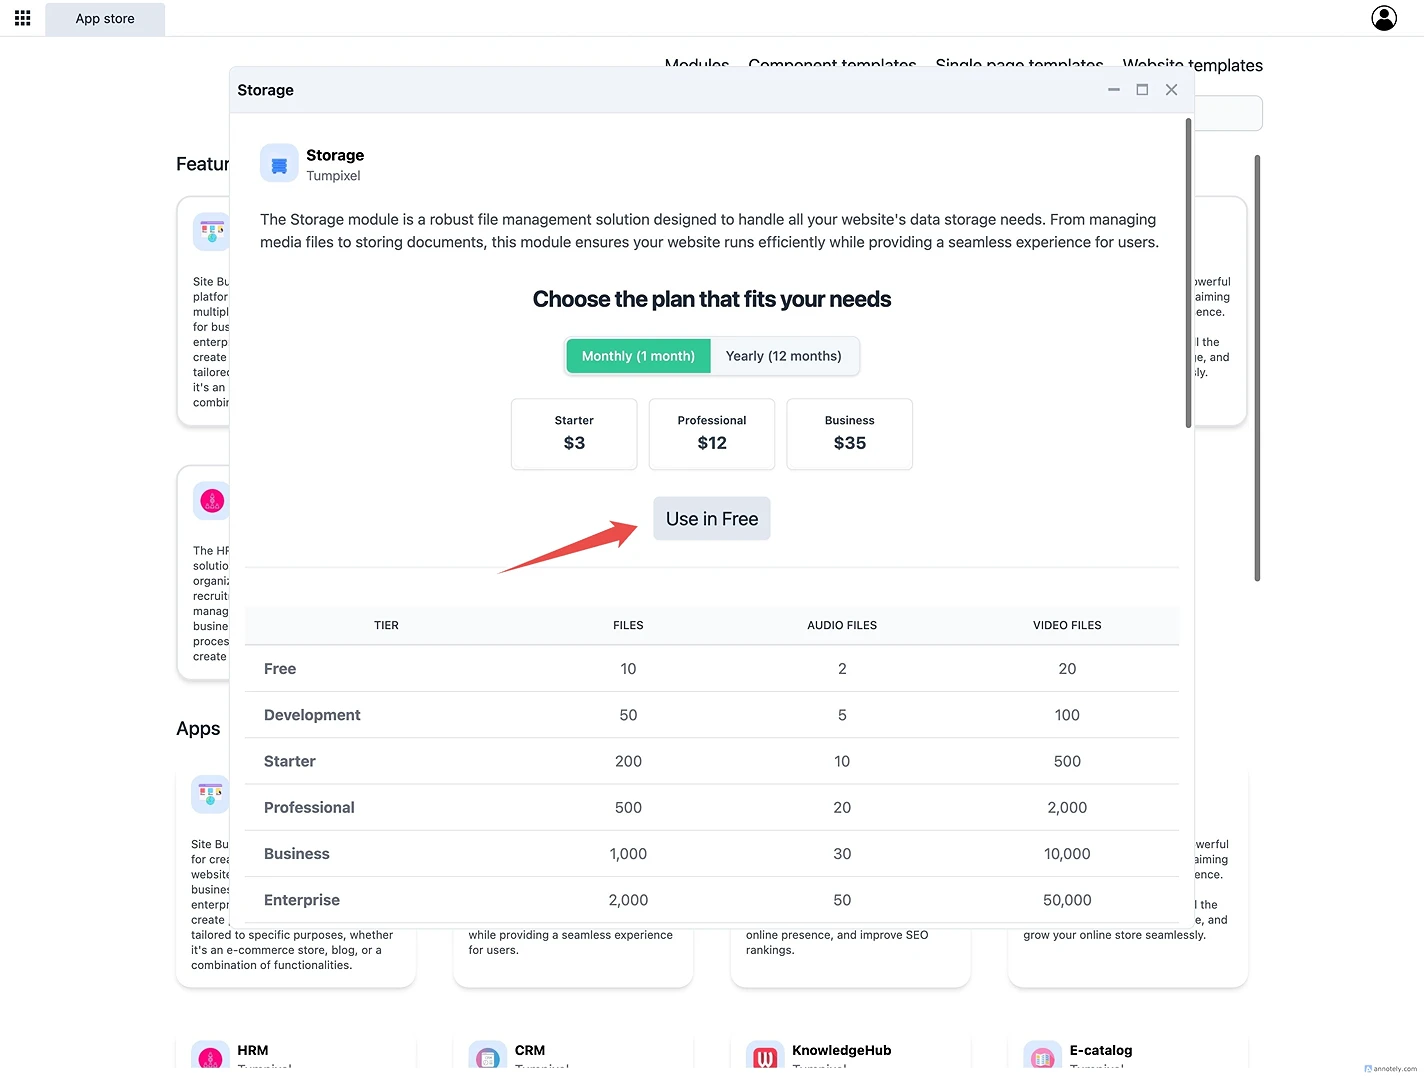
Task: Choose the Business $35 plan
Action: coord(850,434)
